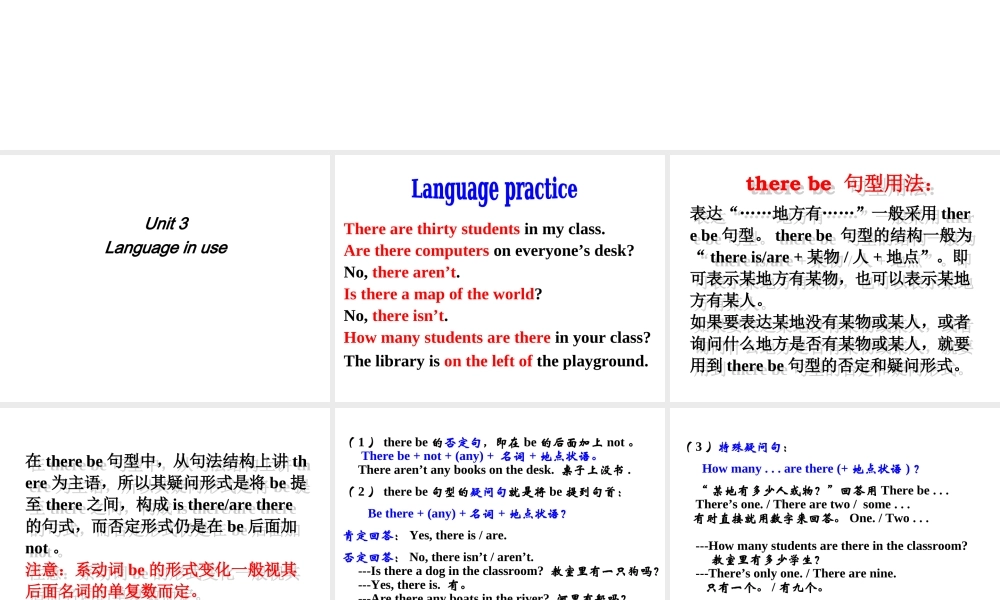Open the slide covering 否定句 and 疑问句
The height and width of the screenshot is (600, 1000).
(499, 503)
